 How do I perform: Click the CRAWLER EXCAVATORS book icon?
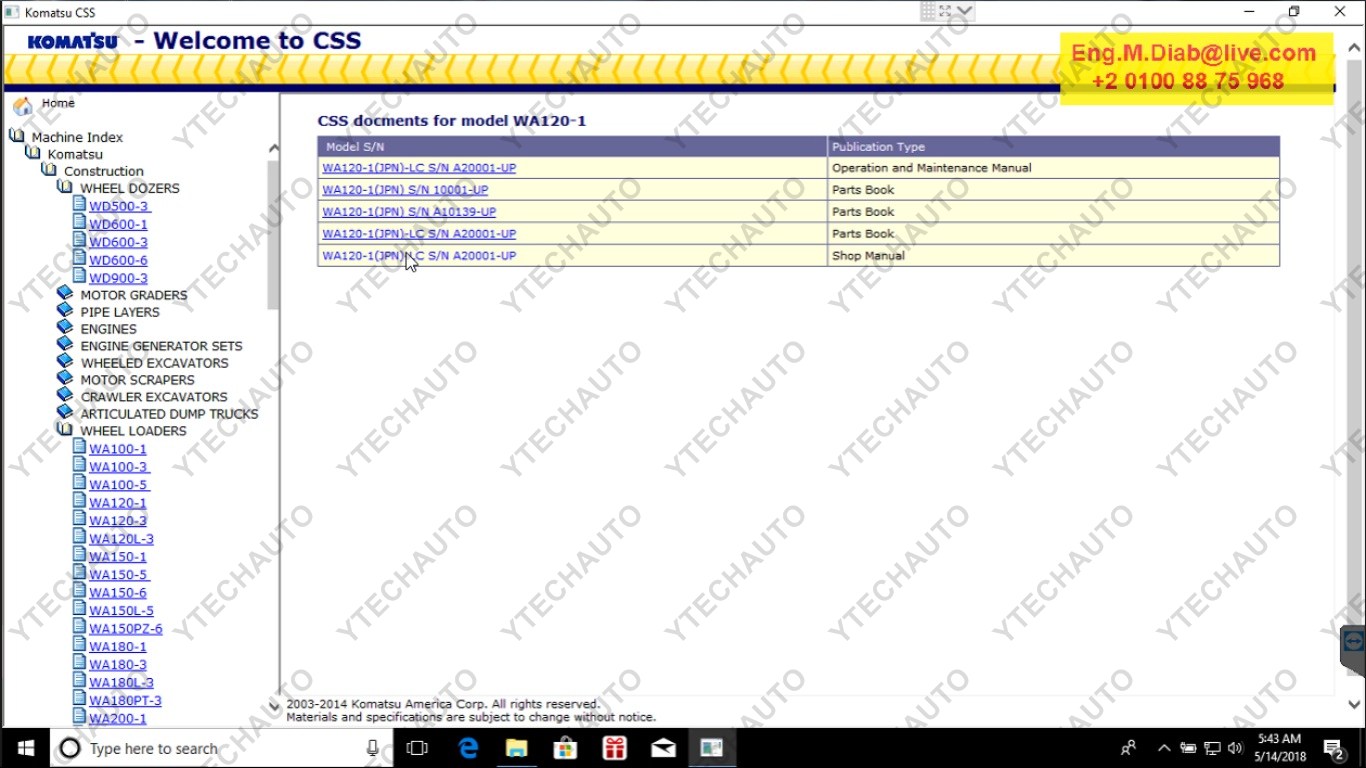click(65, 396)
